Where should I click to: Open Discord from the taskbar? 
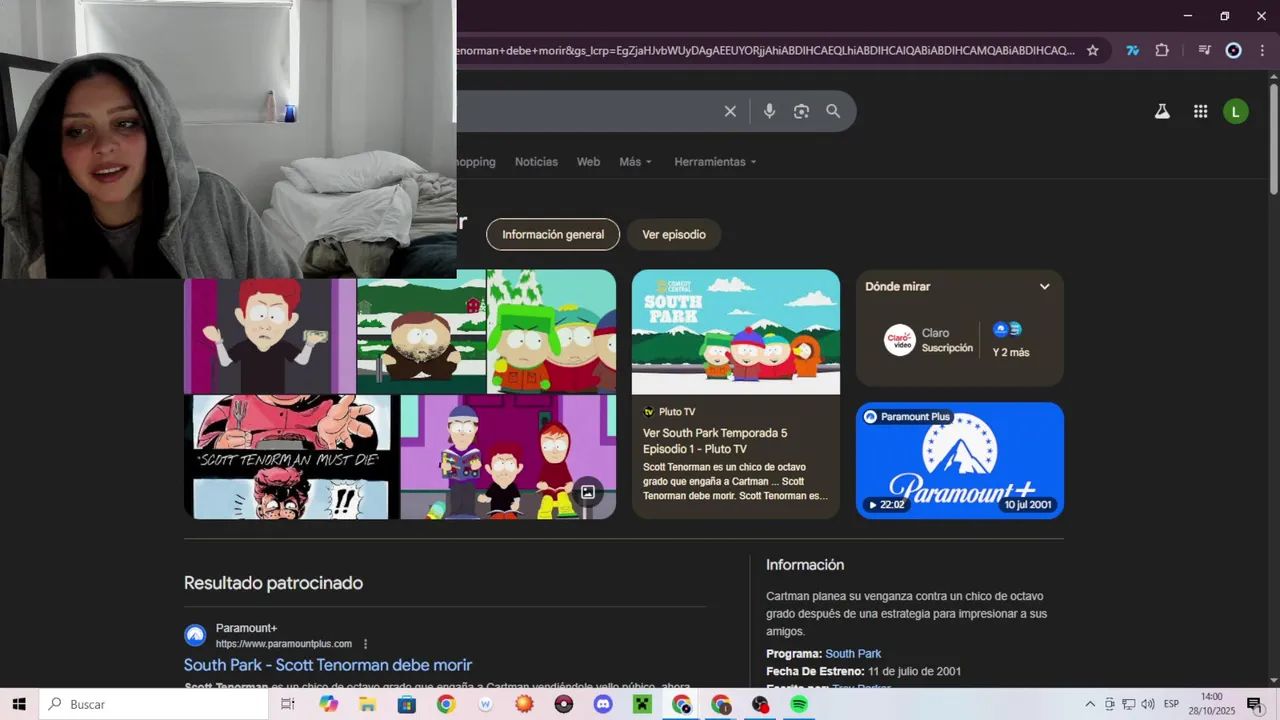pos(603,704)
